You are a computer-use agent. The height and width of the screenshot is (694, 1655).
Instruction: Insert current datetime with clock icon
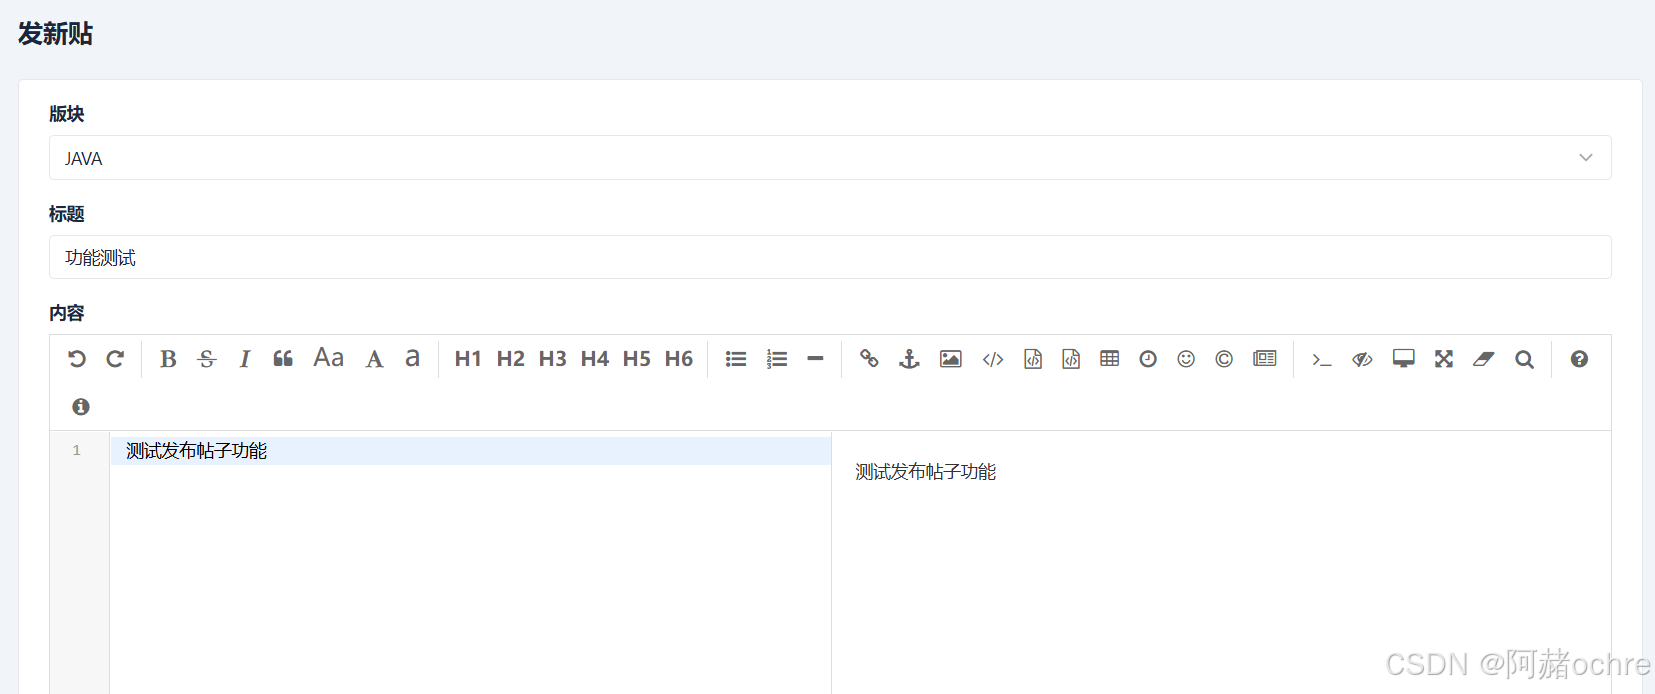[x=1148, y=359]
